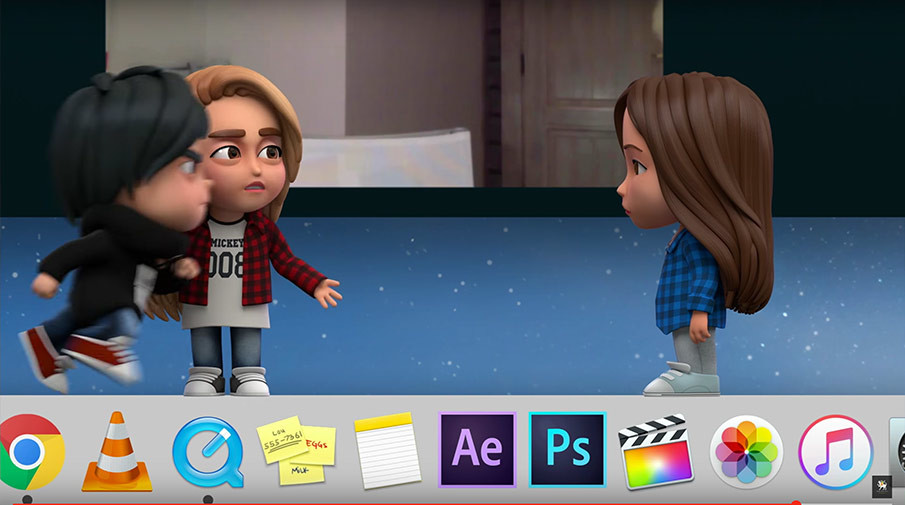Click the partially visible dock icon at right edge
This screenshot has width=905, height=505.
[896, 451]
